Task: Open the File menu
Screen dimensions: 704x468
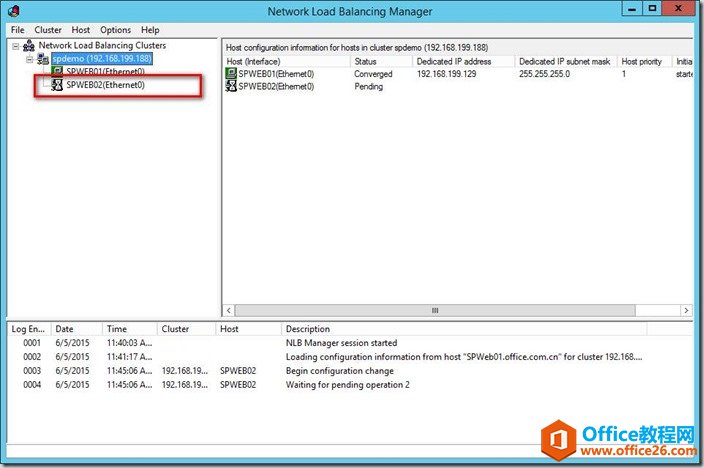Action: coord(18,30)
